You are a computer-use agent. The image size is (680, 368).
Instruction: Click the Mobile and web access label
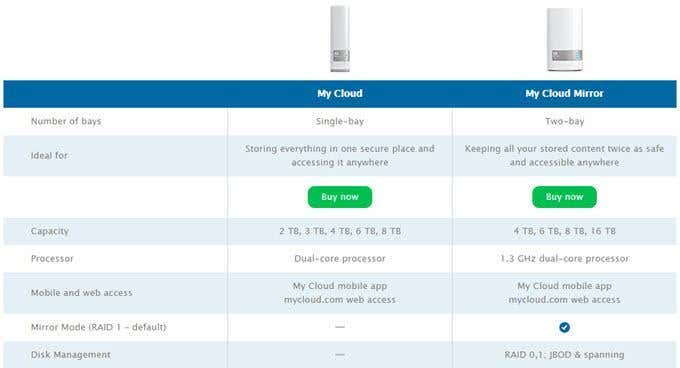[82, 293]
